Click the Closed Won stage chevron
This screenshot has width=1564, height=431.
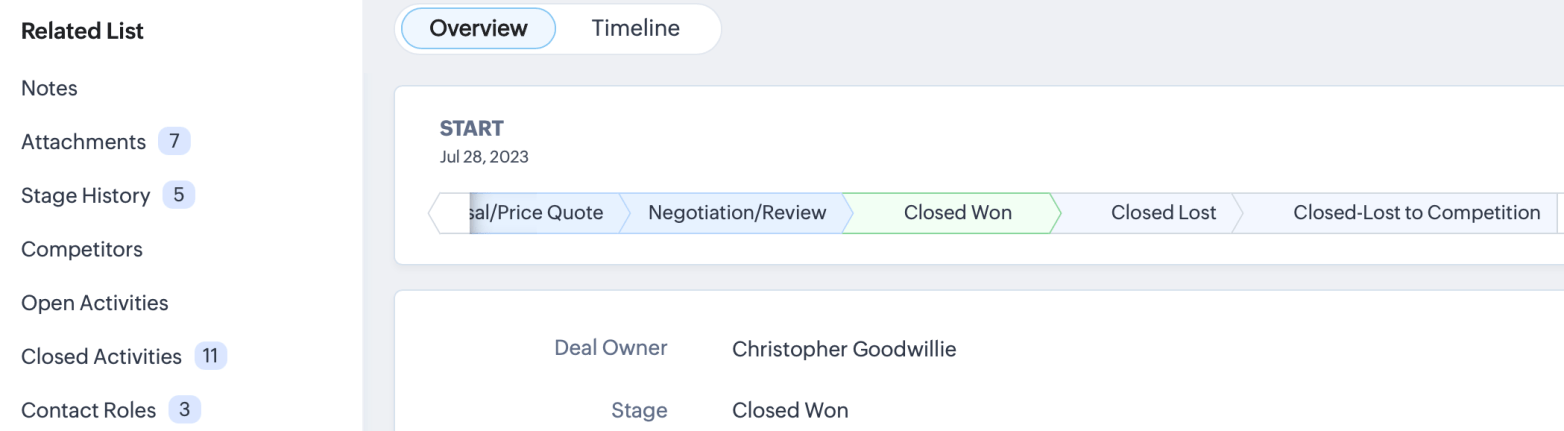pyautogui.click(x=957, y=213)
